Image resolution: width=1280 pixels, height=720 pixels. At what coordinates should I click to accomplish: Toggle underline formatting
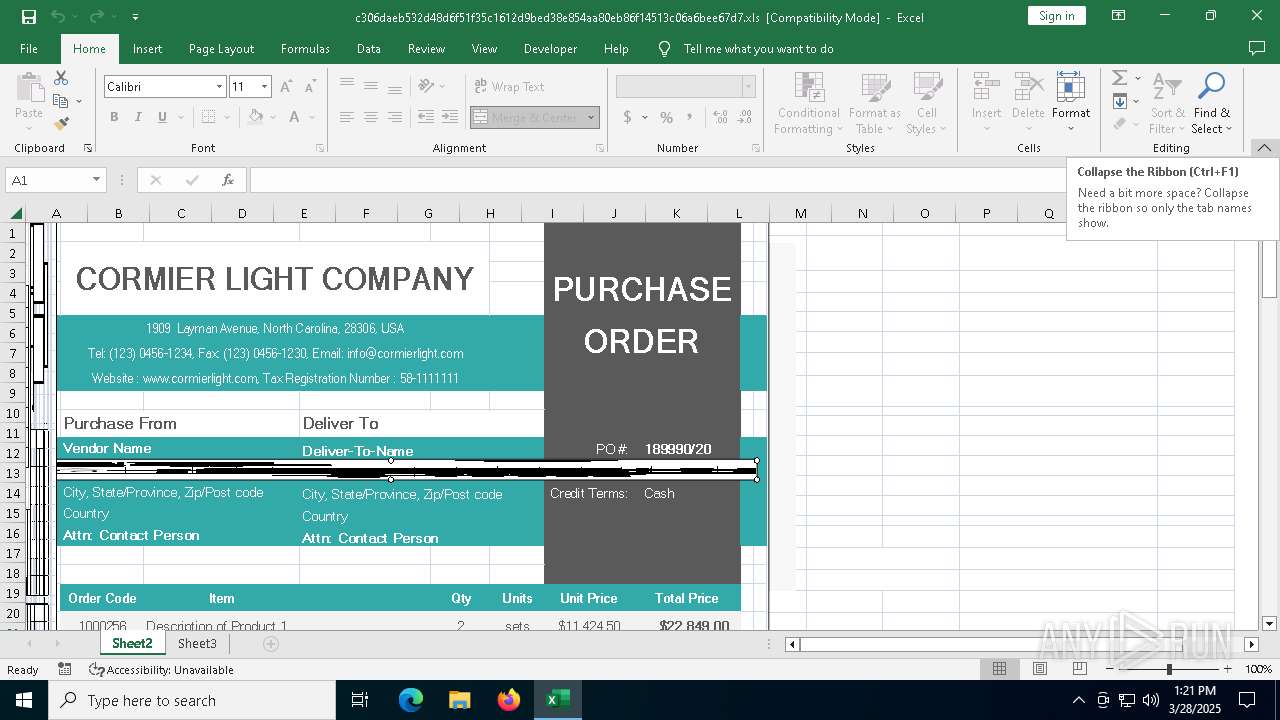[162, 117]
